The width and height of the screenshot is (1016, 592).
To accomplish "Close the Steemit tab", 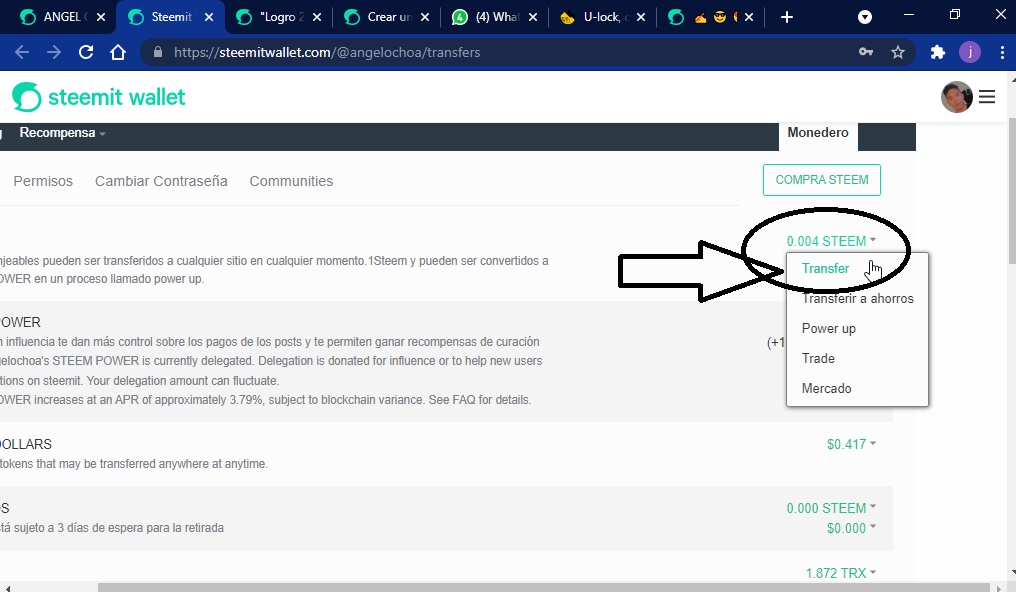I will 209,17.
